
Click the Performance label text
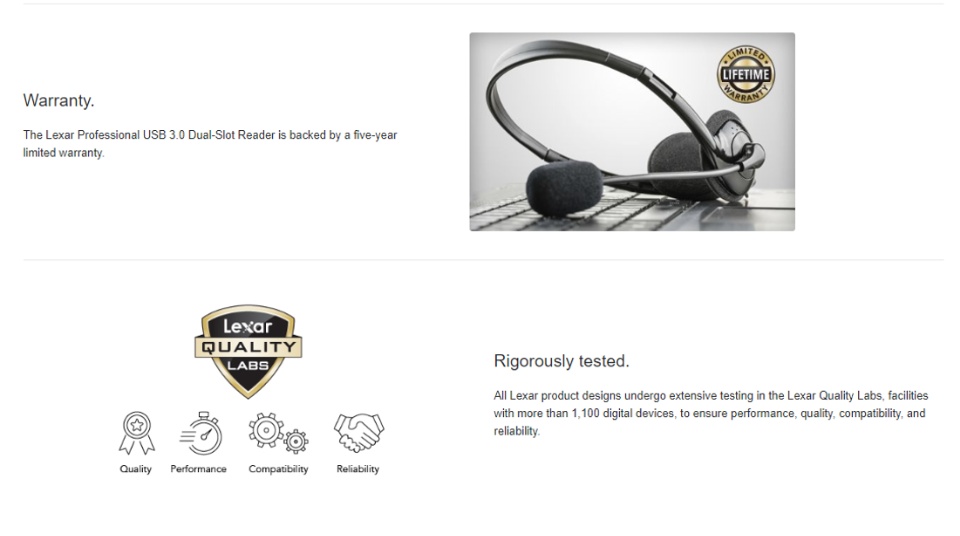[198, 469]
